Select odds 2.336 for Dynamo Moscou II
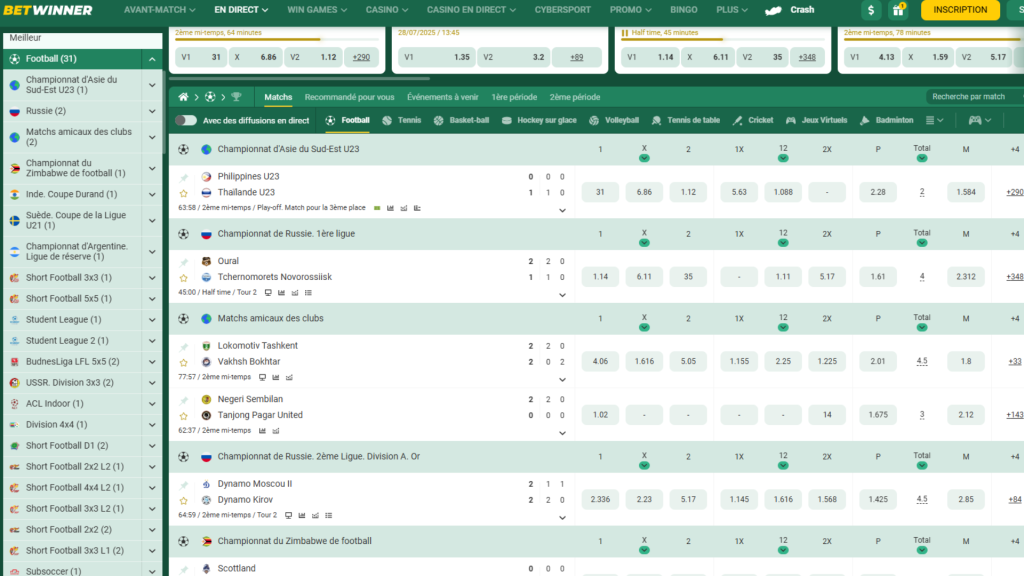Screen dimensions: 1024x576 point(600,500)
